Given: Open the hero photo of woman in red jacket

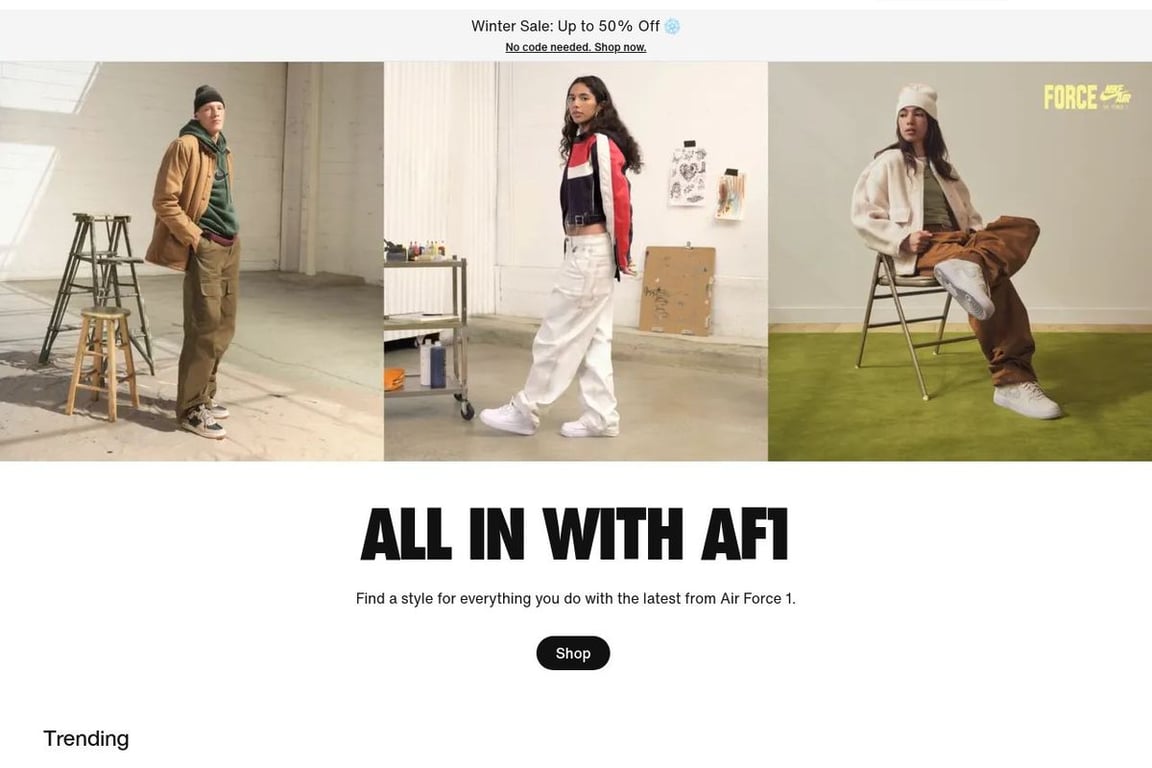Looking at the screenshot, I should (576, 261).
